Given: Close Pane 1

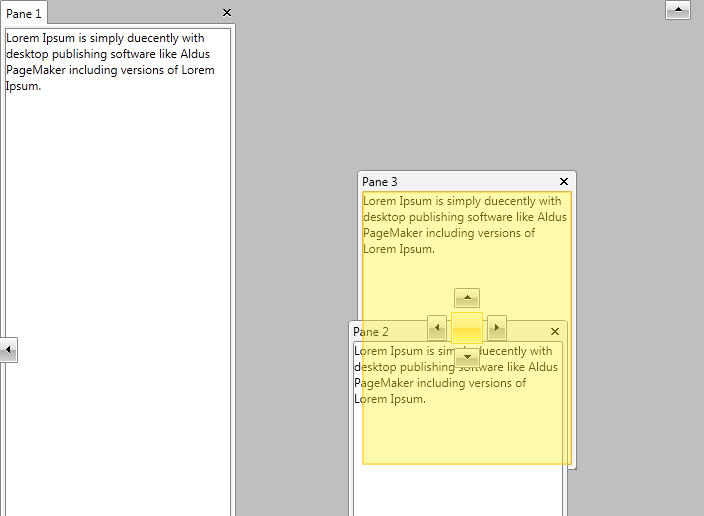Looking at the screenshot, I should (227, 13).
